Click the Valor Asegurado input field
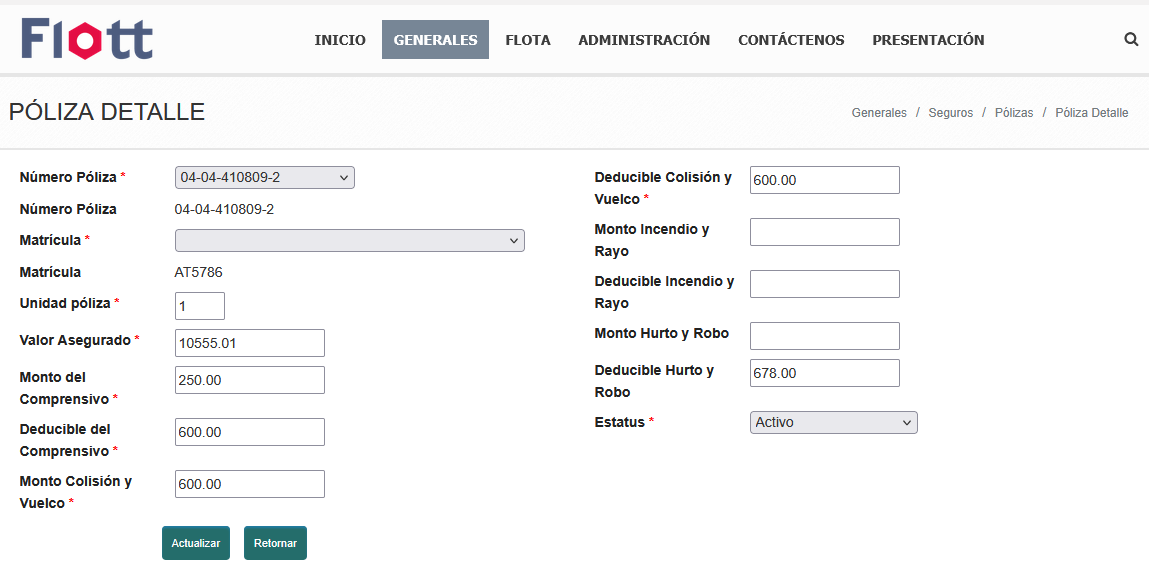Screen dimensions: 1149x581 pyautogui.click(x=249, y=343)
